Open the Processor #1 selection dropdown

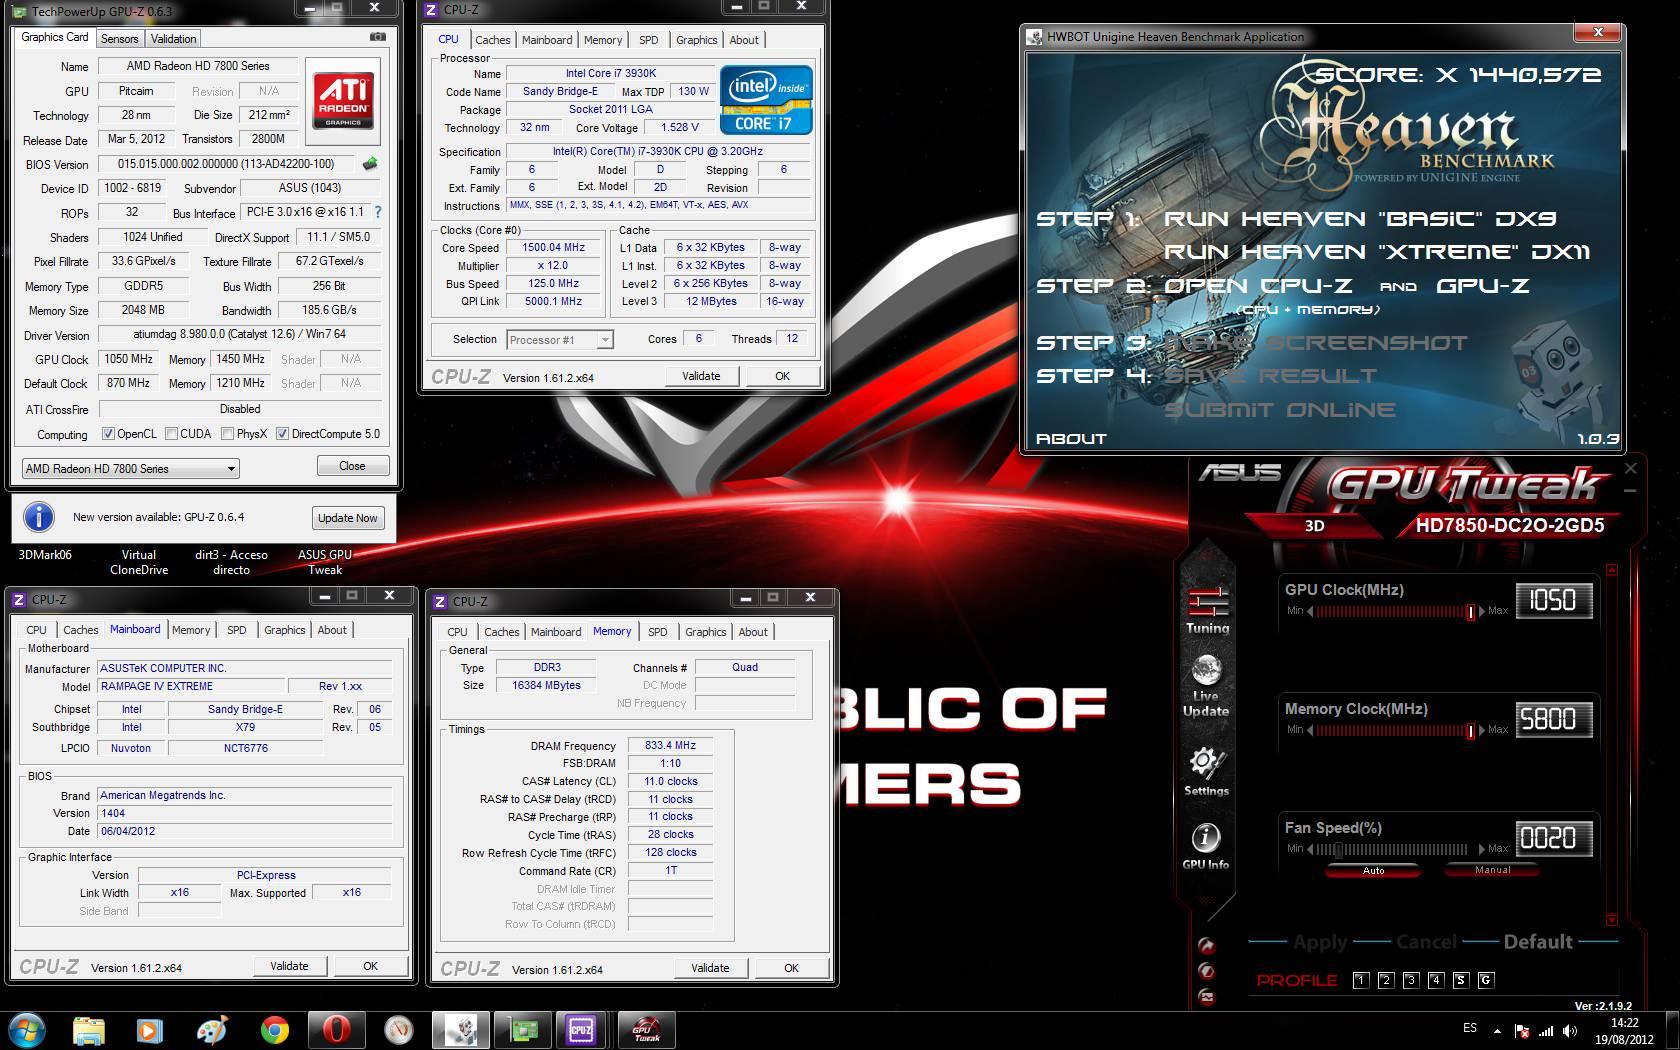point(560,340)
